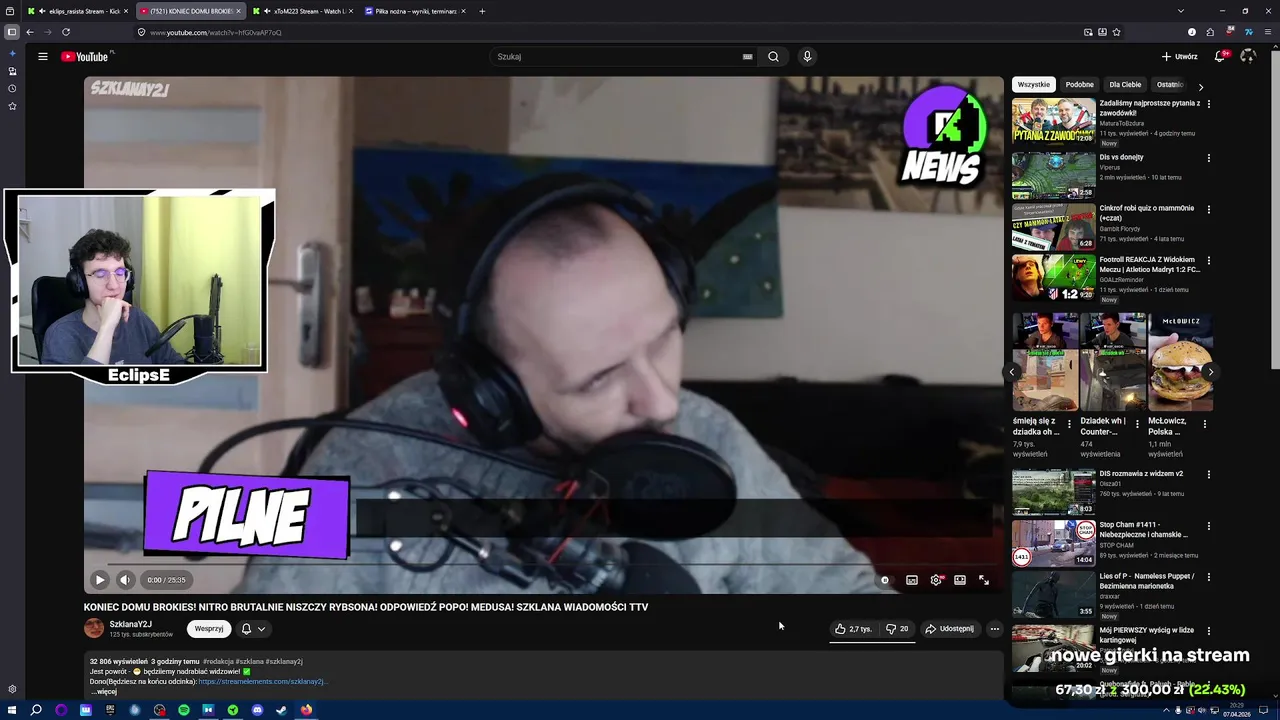Viewport: 1280px width, 720px height.
Task: Select the Podobne filter chip
Action: click(1079, 85)
